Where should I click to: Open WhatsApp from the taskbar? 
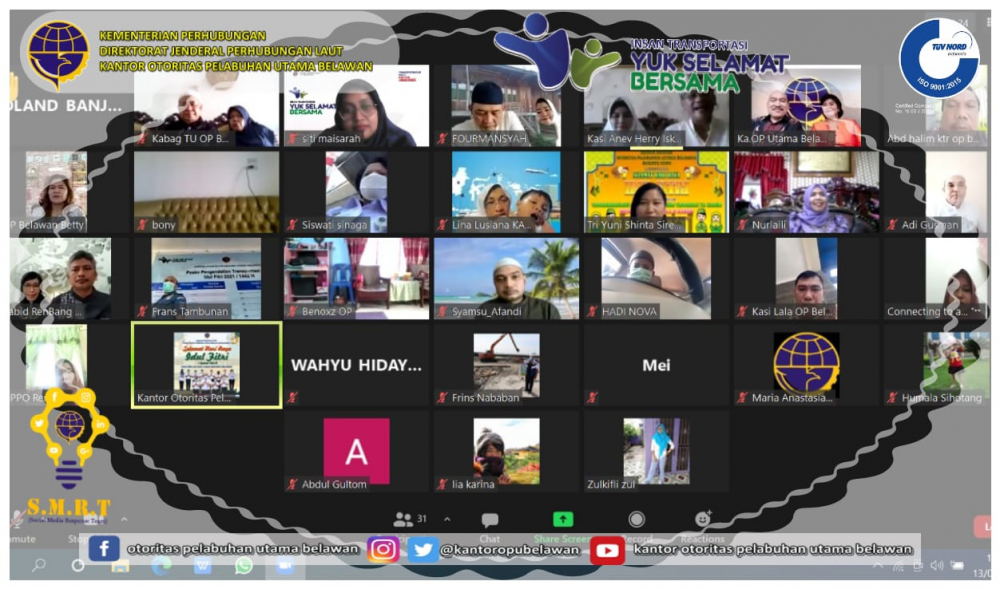coord(244,565)
